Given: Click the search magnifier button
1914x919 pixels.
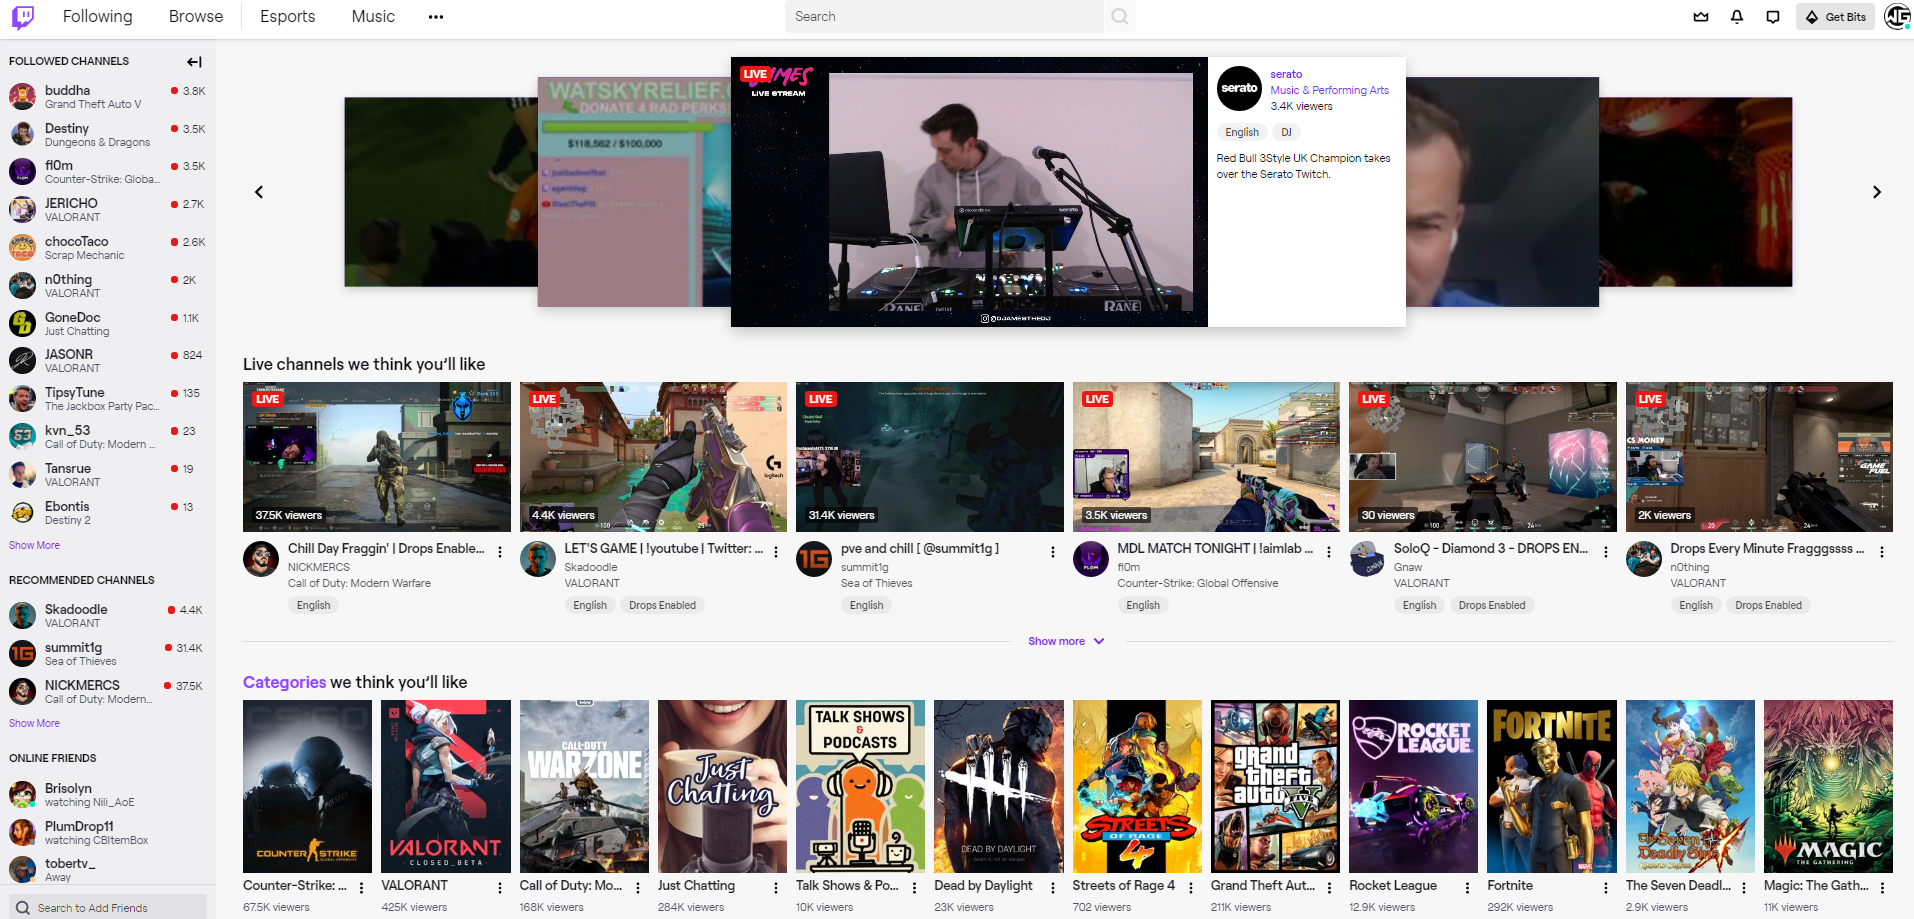Looking at the screenshot, I should click(1120, 17).
